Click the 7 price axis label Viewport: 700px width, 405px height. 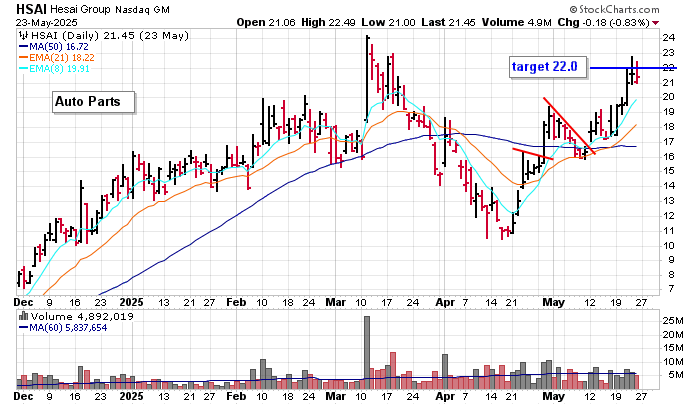pos(671,289)
